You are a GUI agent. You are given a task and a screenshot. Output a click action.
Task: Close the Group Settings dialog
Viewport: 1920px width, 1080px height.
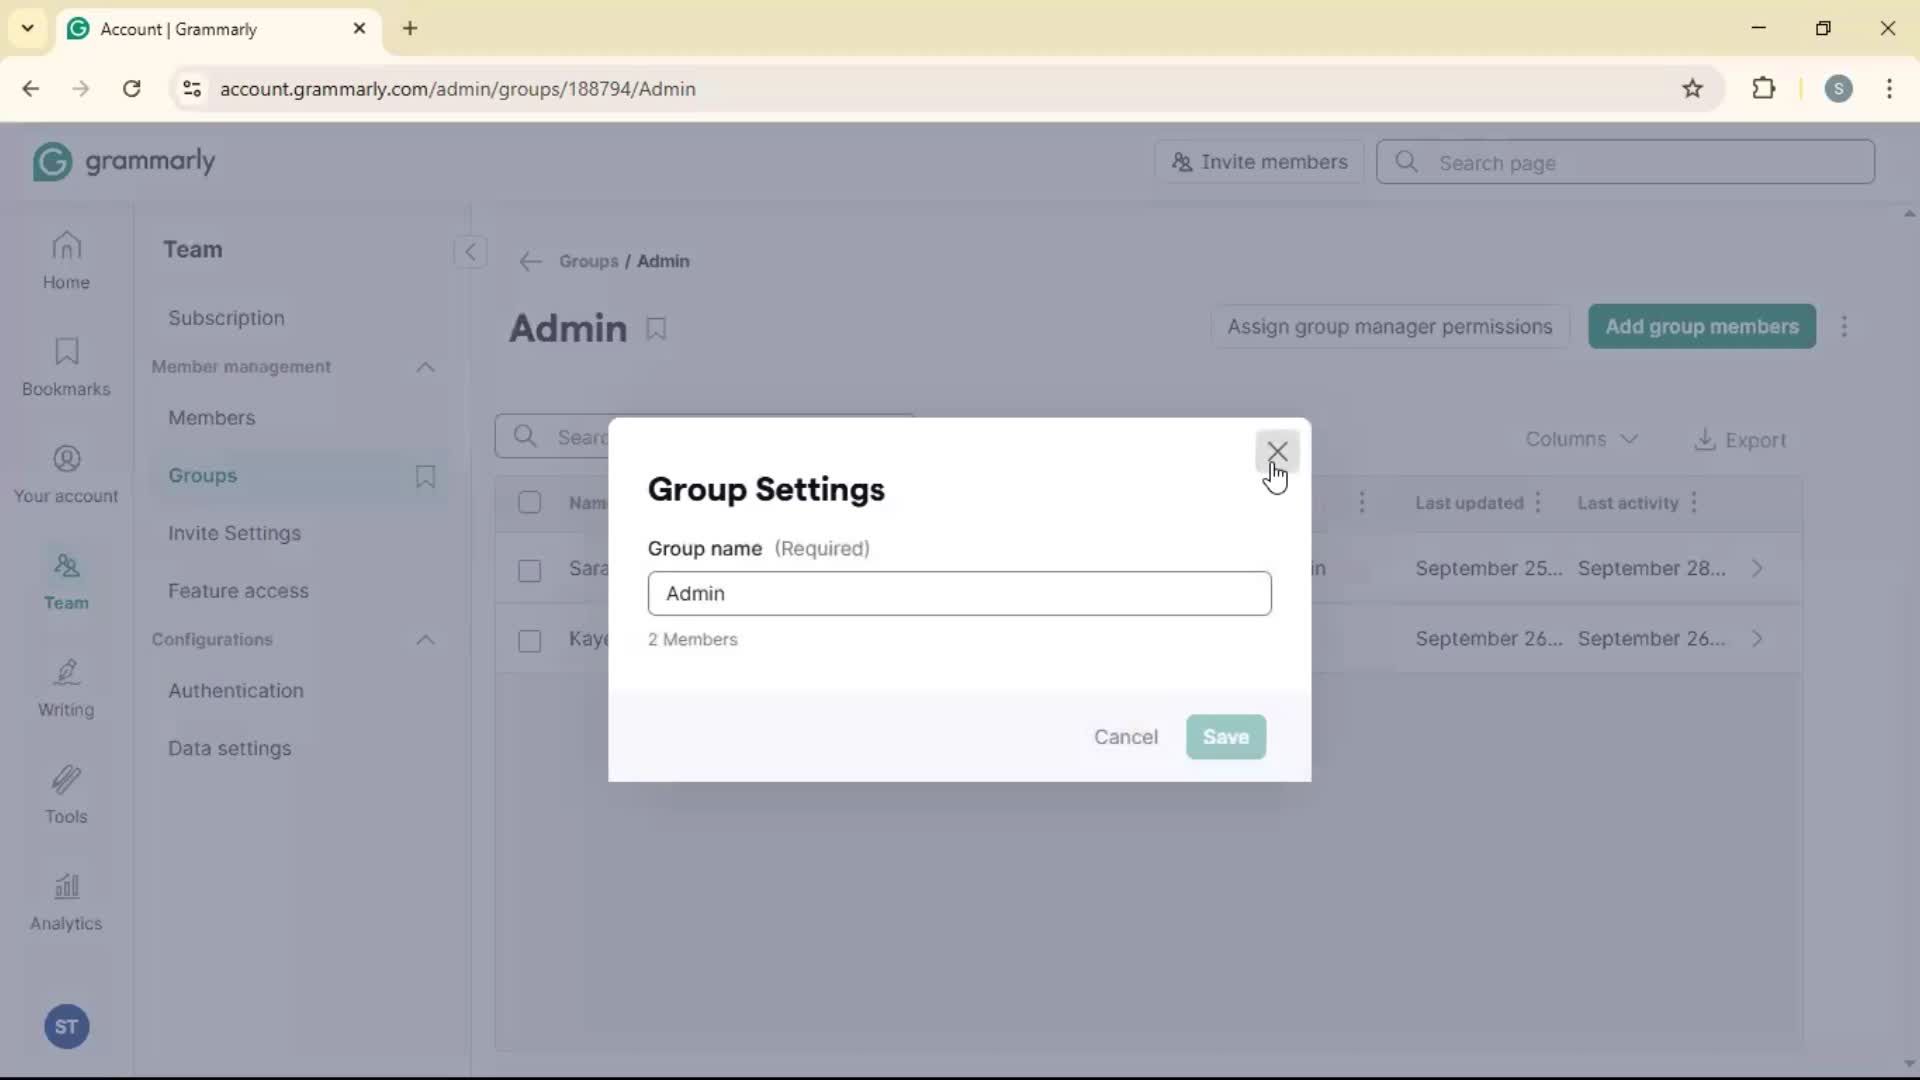[x=1277, y=451]
